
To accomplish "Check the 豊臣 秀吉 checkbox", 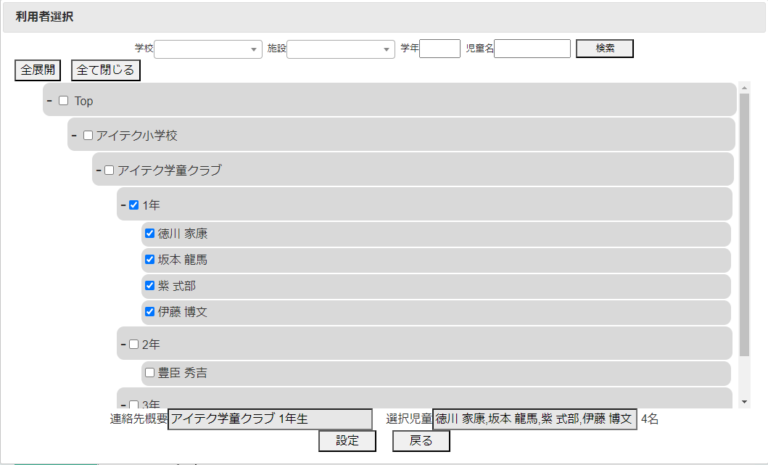I will [x=150, y=373].
